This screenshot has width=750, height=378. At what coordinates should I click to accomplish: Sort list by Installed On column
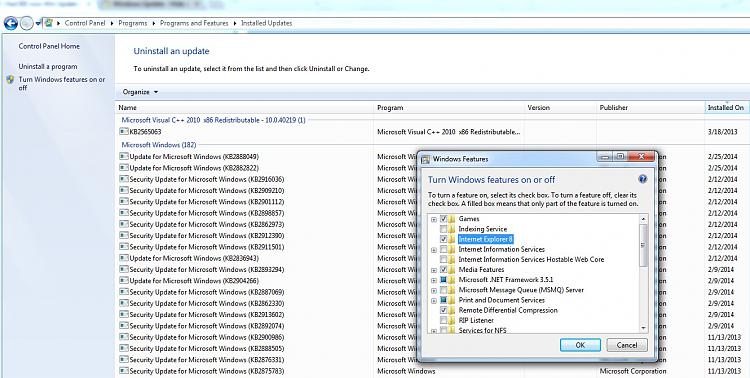[x=726, y=108]
